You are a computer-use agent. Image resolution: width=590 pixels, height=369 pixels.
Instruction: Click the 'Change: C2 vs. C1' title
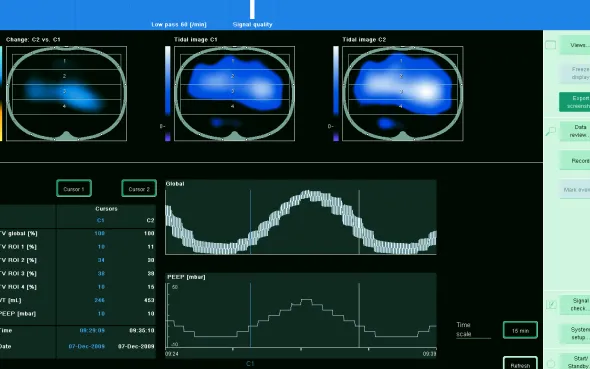tap(33, 39)
